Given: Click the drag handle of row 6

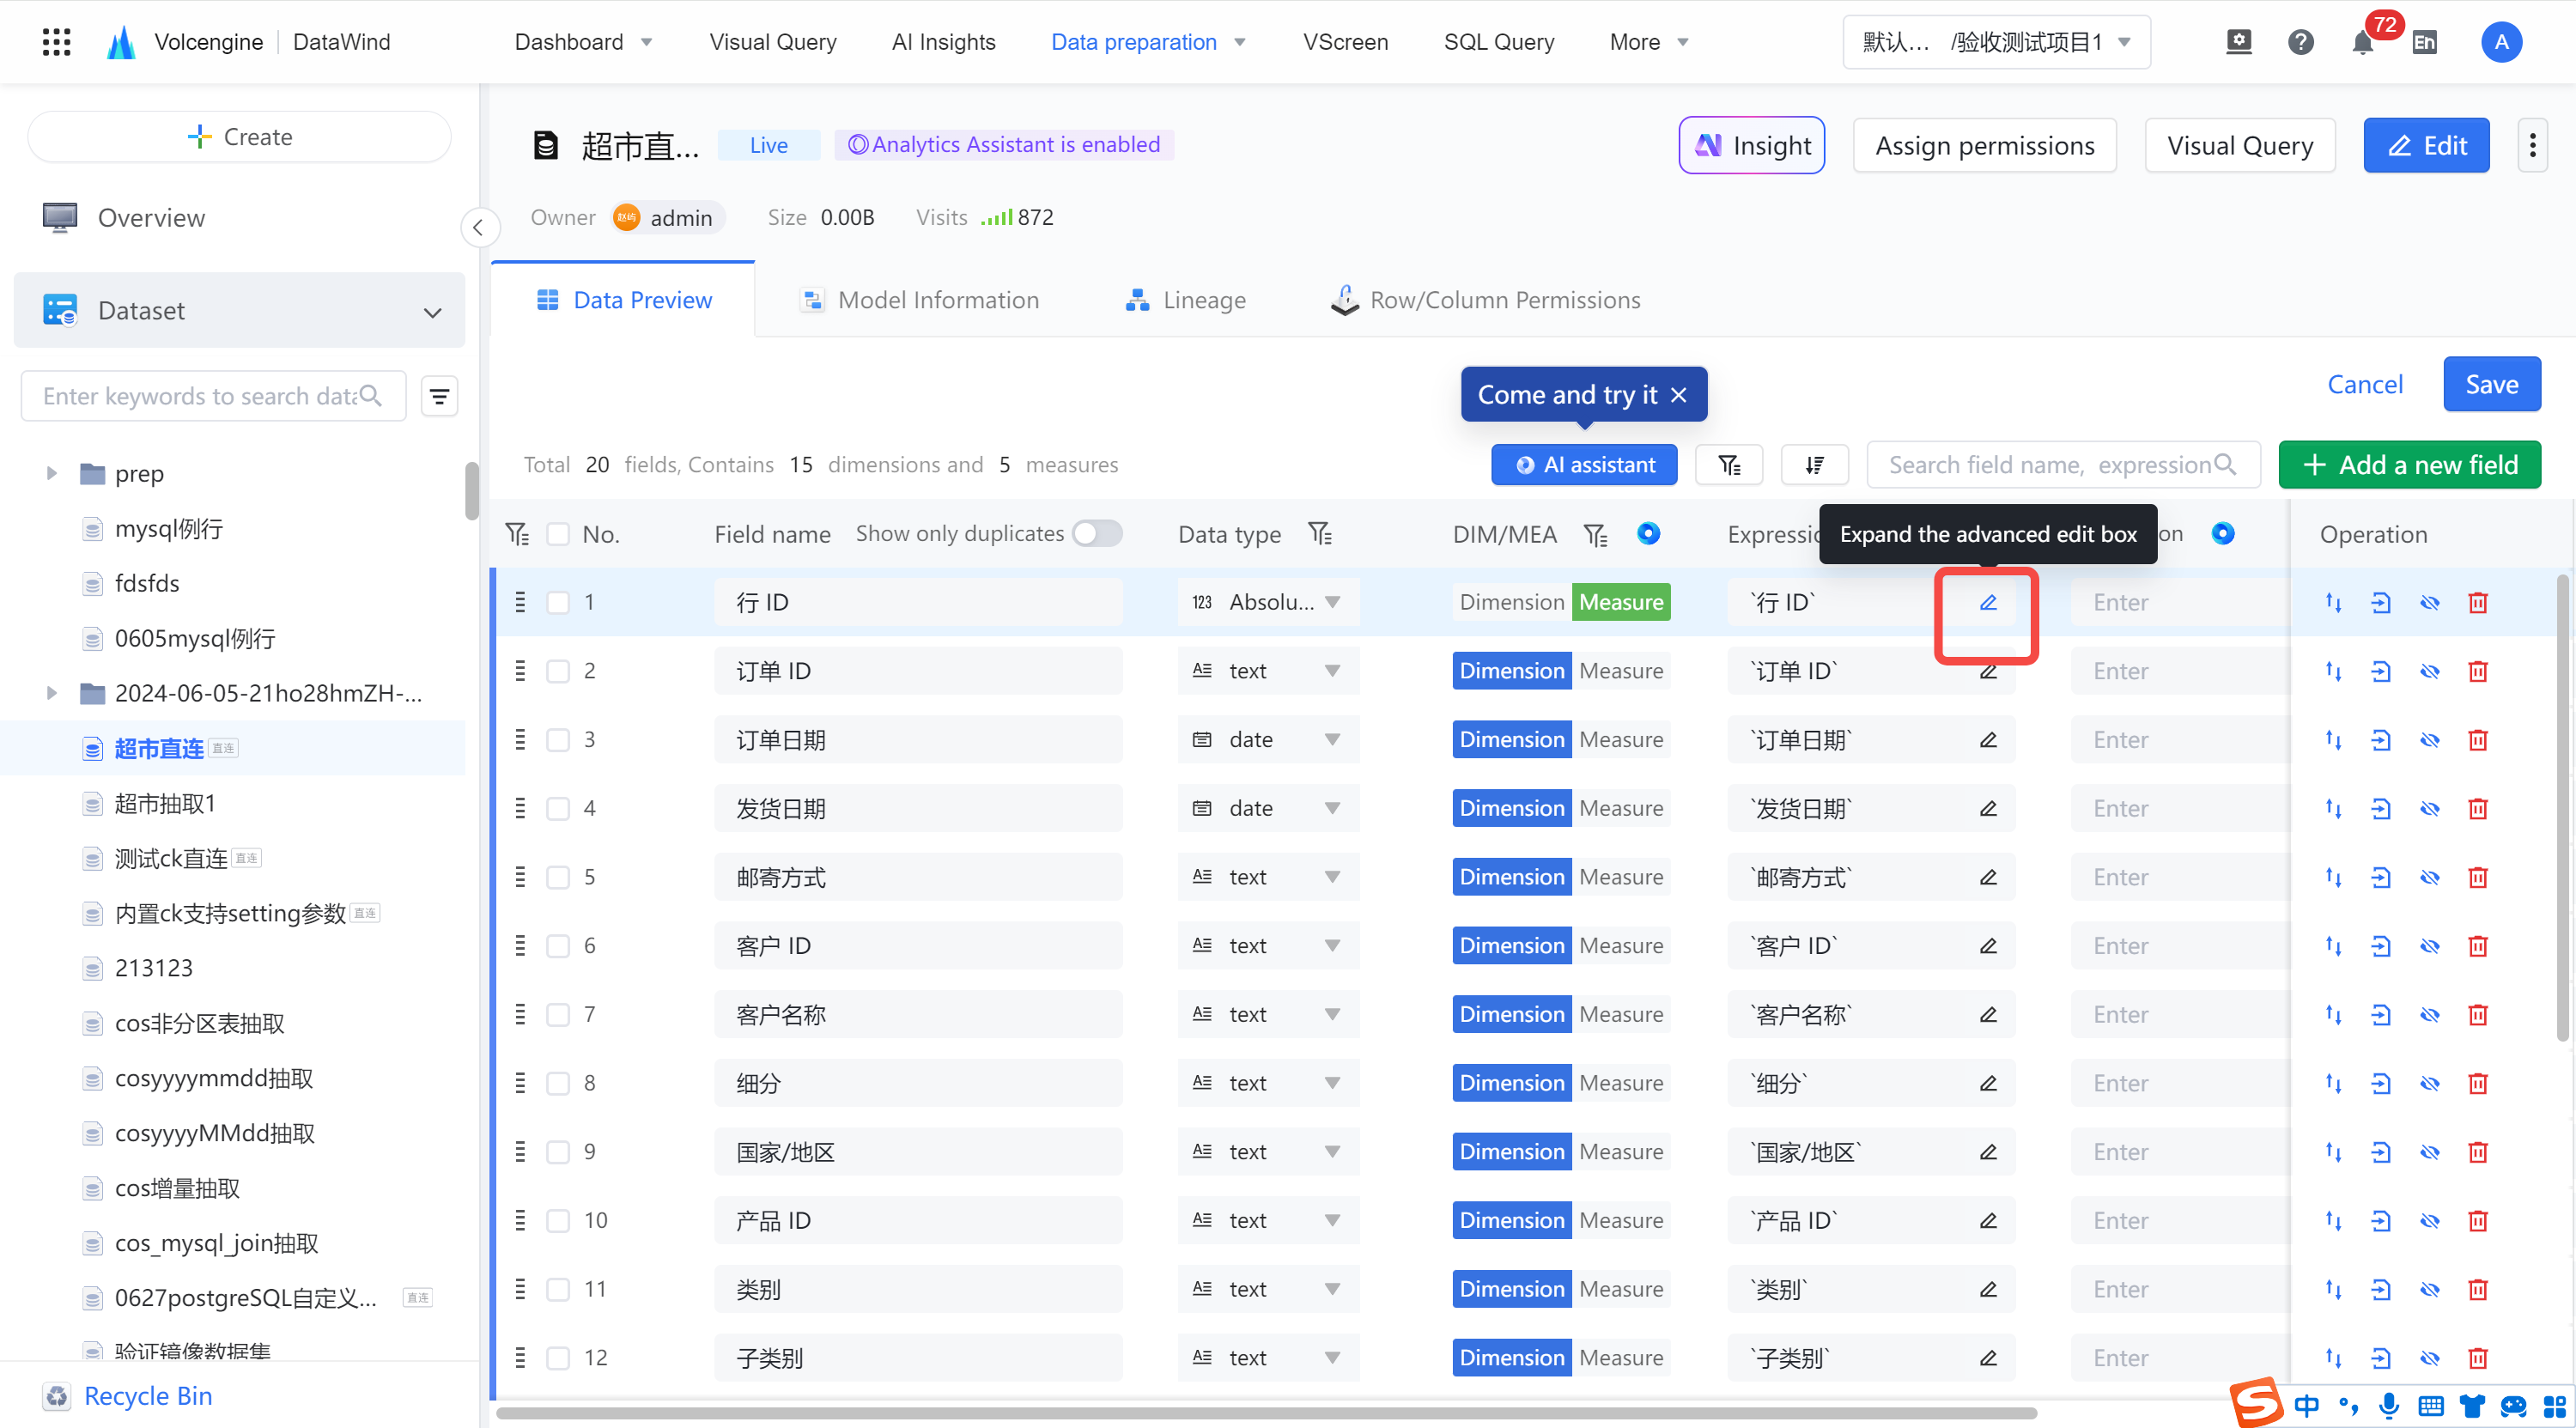Looking at the screenshot, I should click(520, 946).
